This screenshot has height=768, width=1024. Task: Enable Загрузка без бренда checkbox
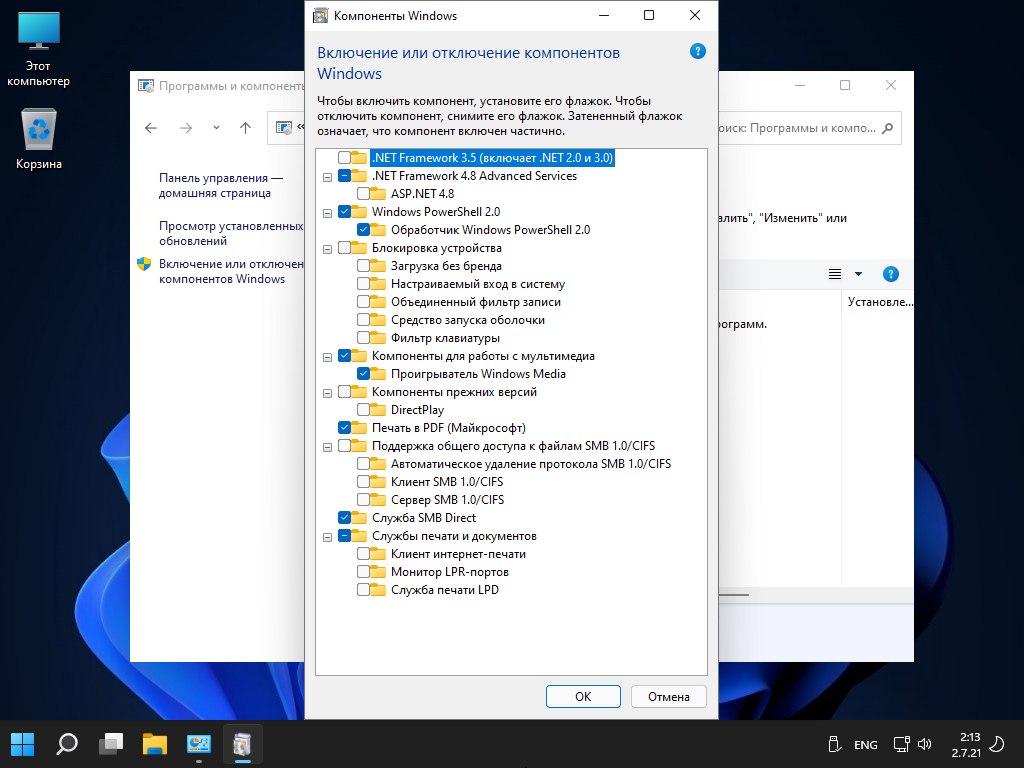pos(363,266)
